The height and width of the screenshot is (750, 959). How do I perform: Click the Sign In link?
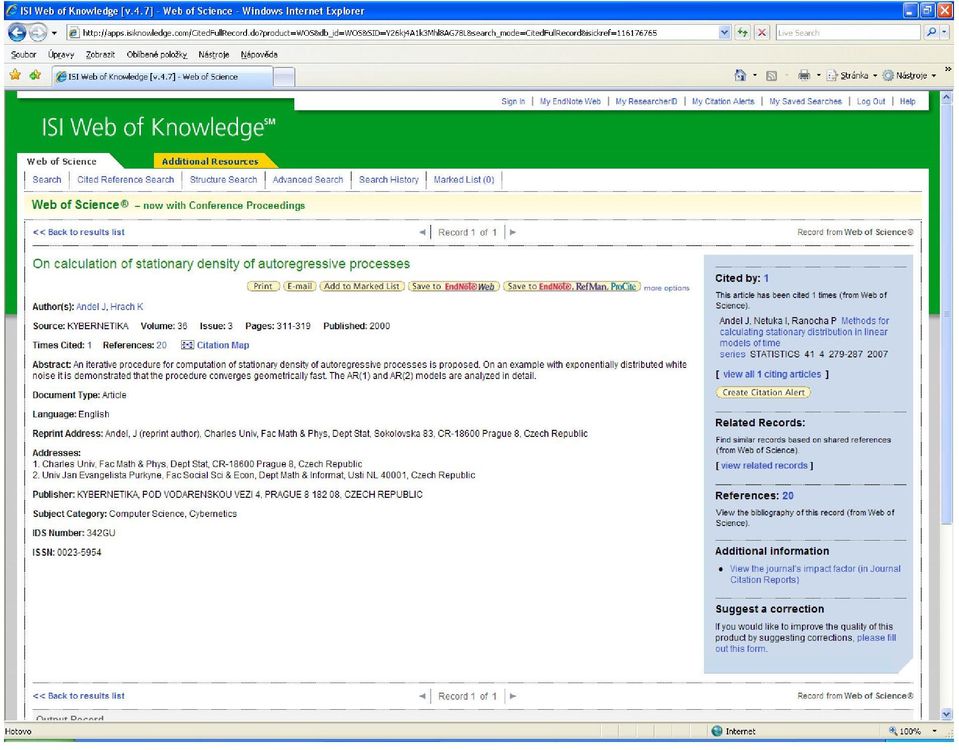[x=513, y=102]
